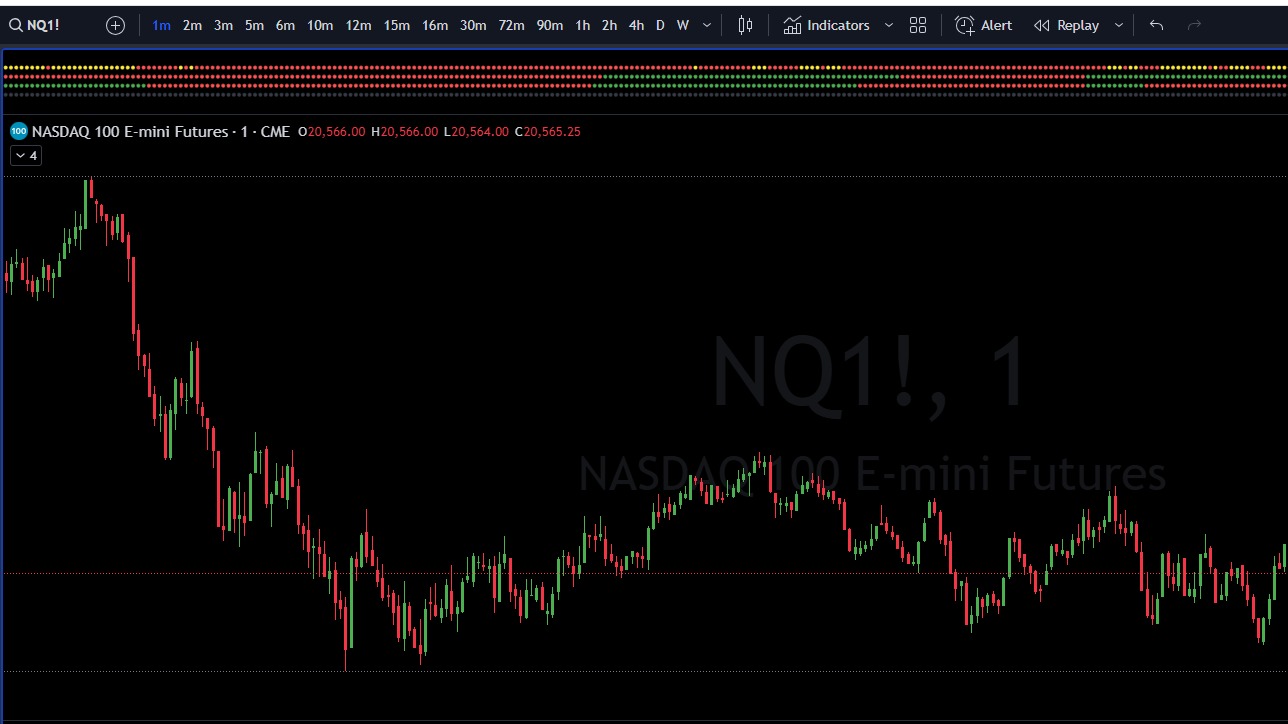Image resolution: width=1288 pixels, height=724 pixels.
Task: Expand the favorite indicators dropdown arrow
Action: tap(889, 25)
